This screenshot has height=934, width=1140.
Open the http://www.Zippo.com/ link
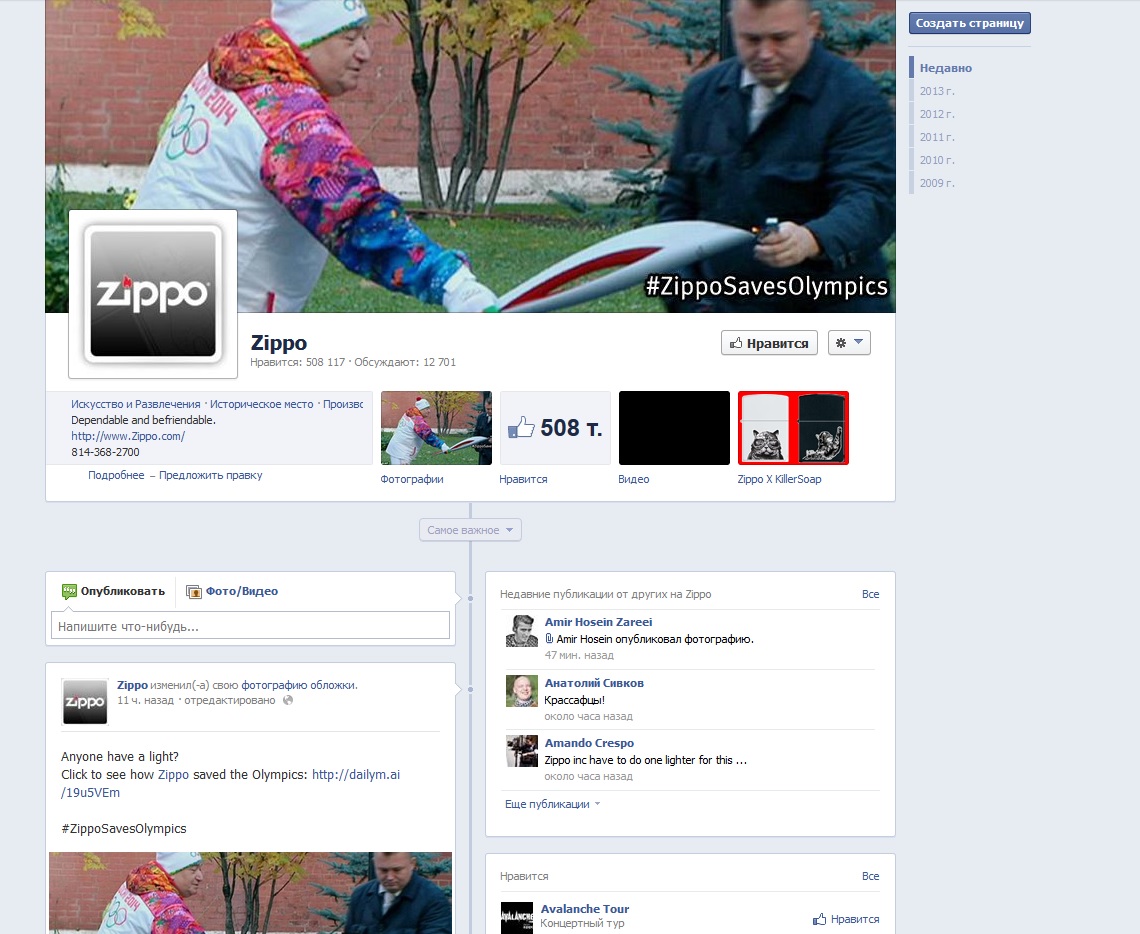pyautogui.click(x=128, y=436)
